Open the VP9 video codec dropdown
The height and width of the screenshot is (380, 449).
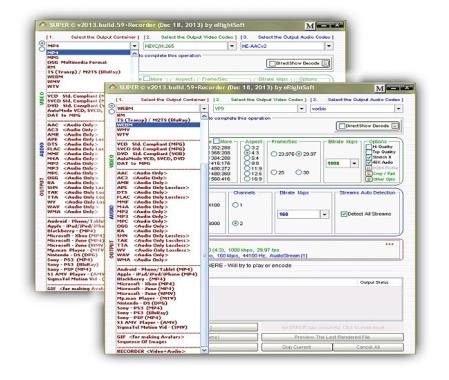click(302, 109)
